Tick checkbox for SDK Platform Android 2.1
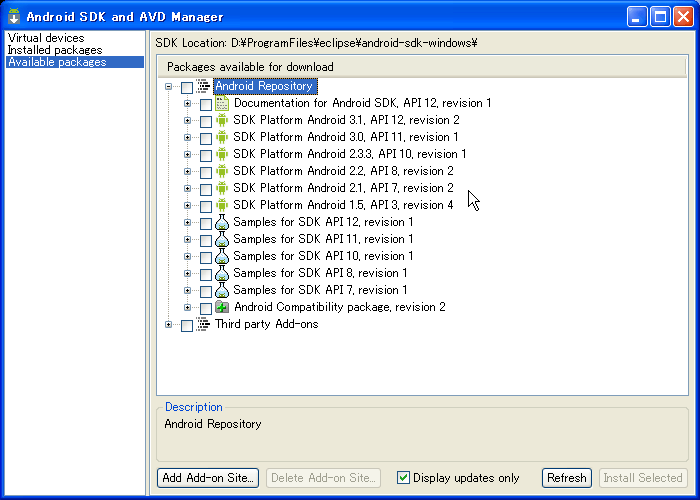Image resolution: width=700 pixels, height=500 pixels. [205, 189]
